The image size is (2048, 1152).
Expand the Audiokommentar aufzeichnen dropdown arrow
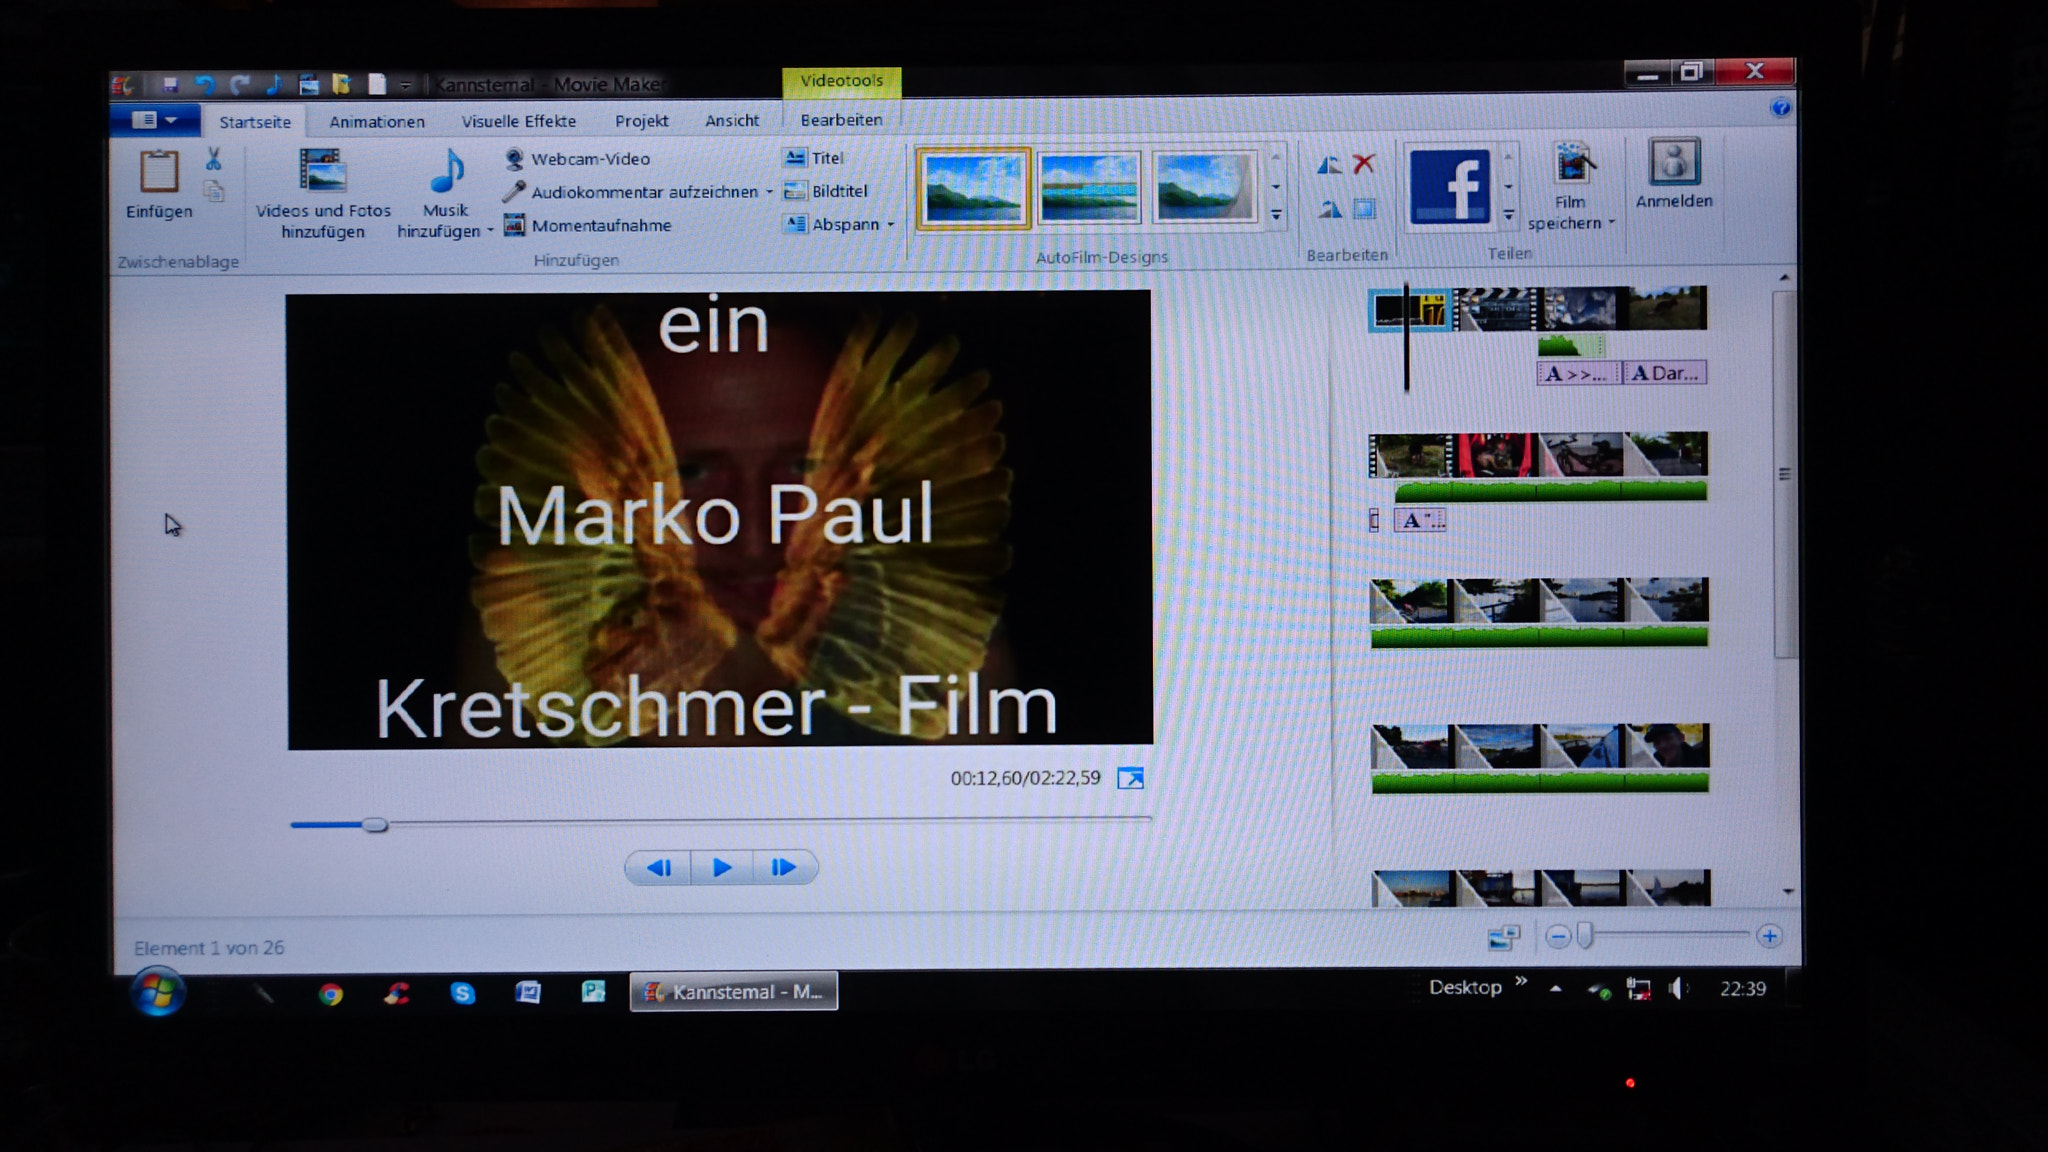pyautogui.click(x=769, y=192)
